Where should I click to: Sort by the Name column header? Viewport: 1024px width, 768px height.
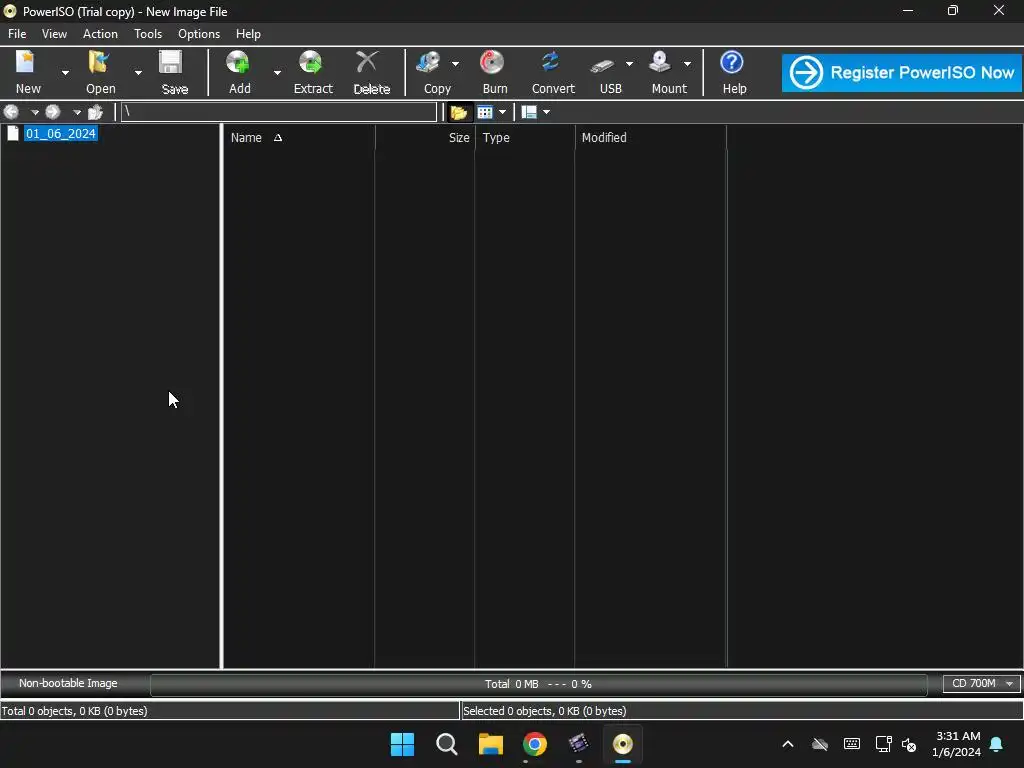point(299,138)
